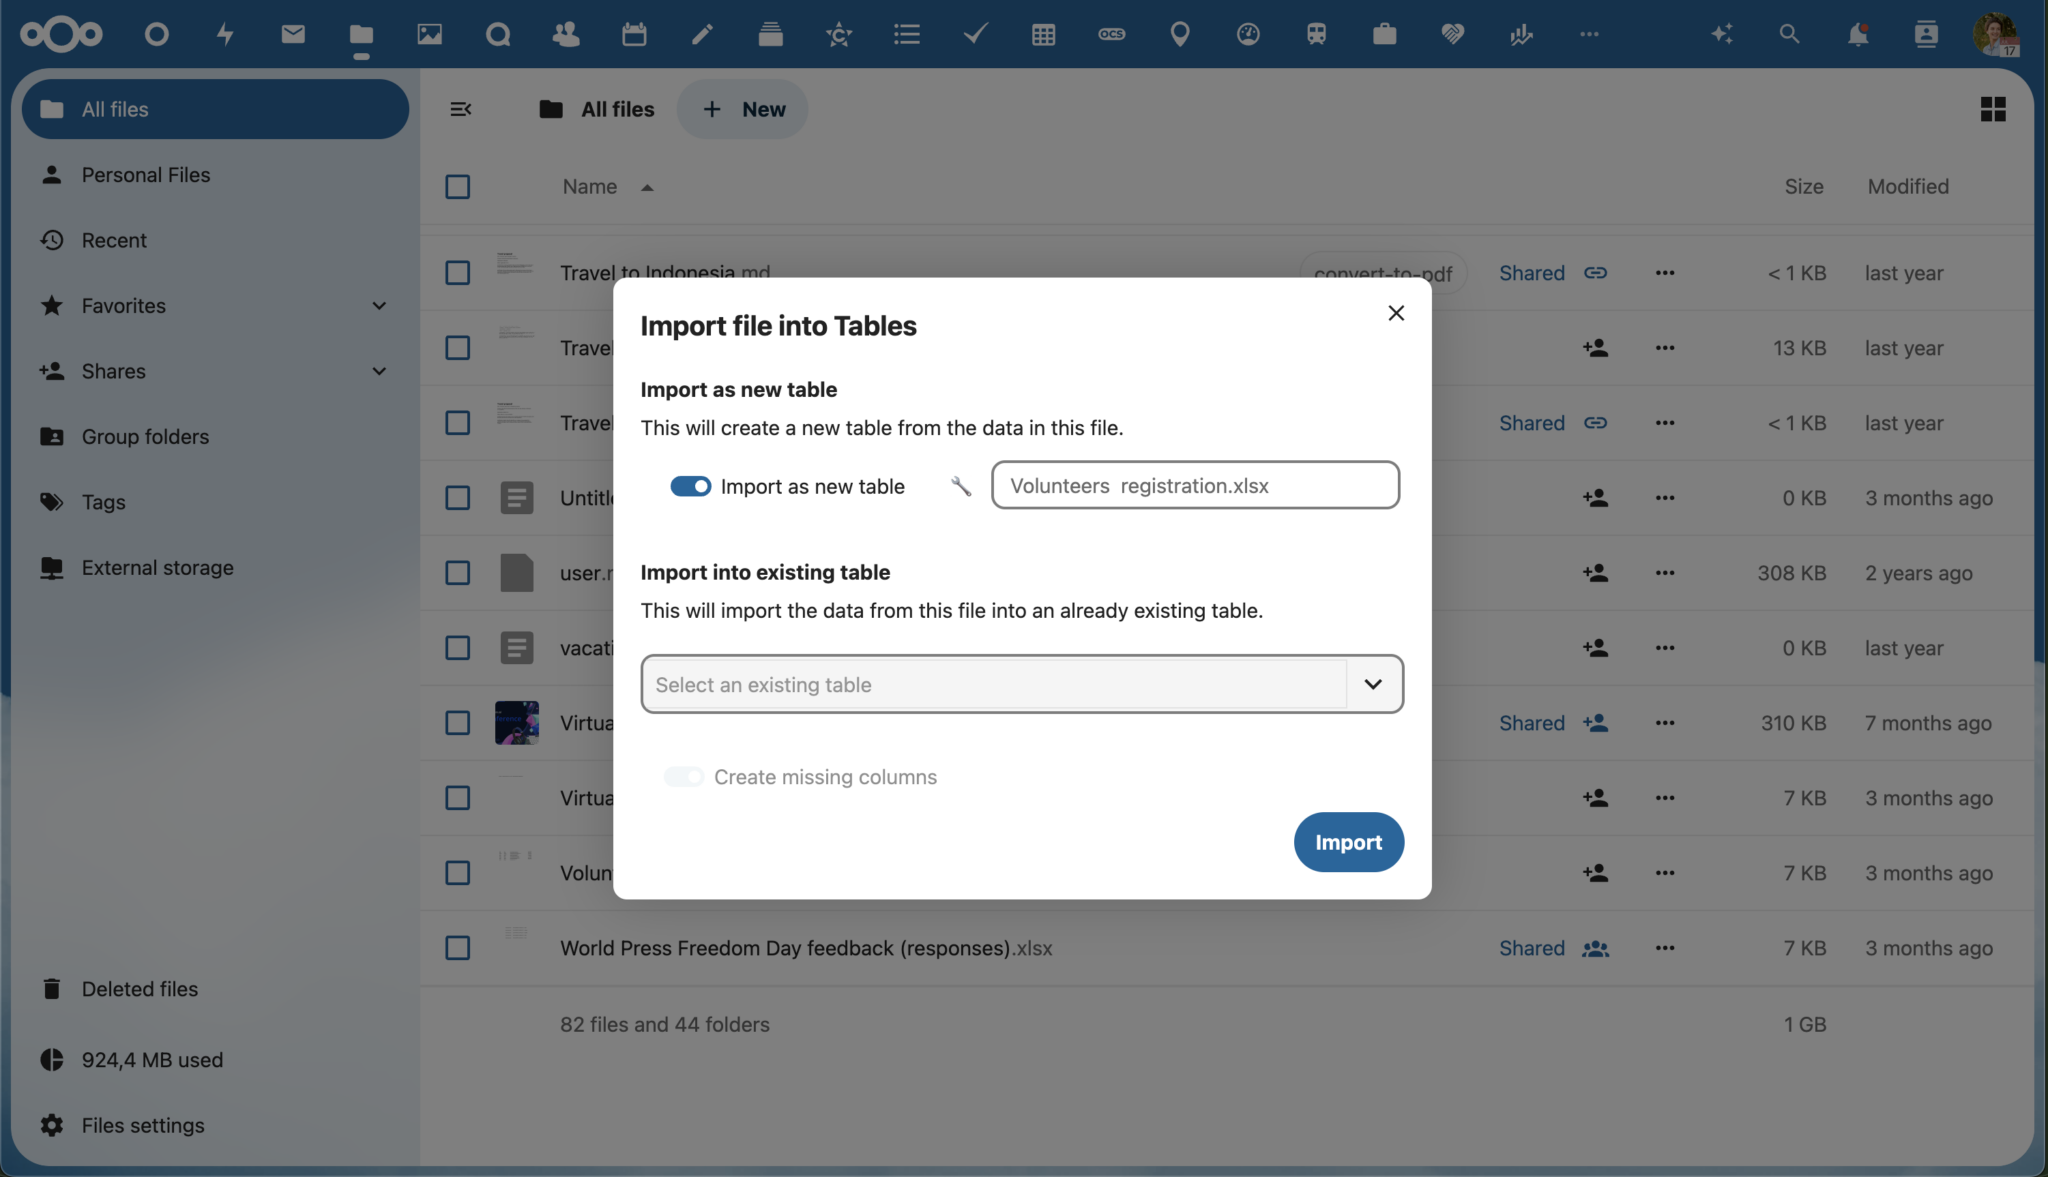Viewport: 2048px width, 1177px height.
Task: Toggle off Import as new table
Action: tap(690, 486)
